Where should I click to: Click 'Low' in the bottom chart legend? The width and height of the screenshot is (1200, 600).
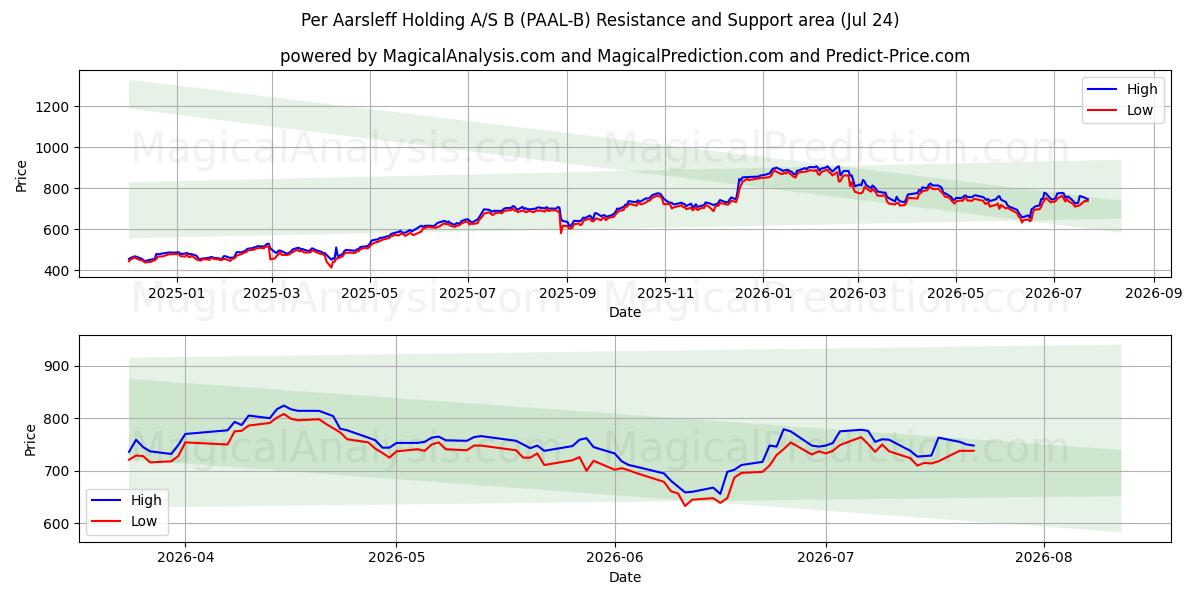click(x=144, y=521)
